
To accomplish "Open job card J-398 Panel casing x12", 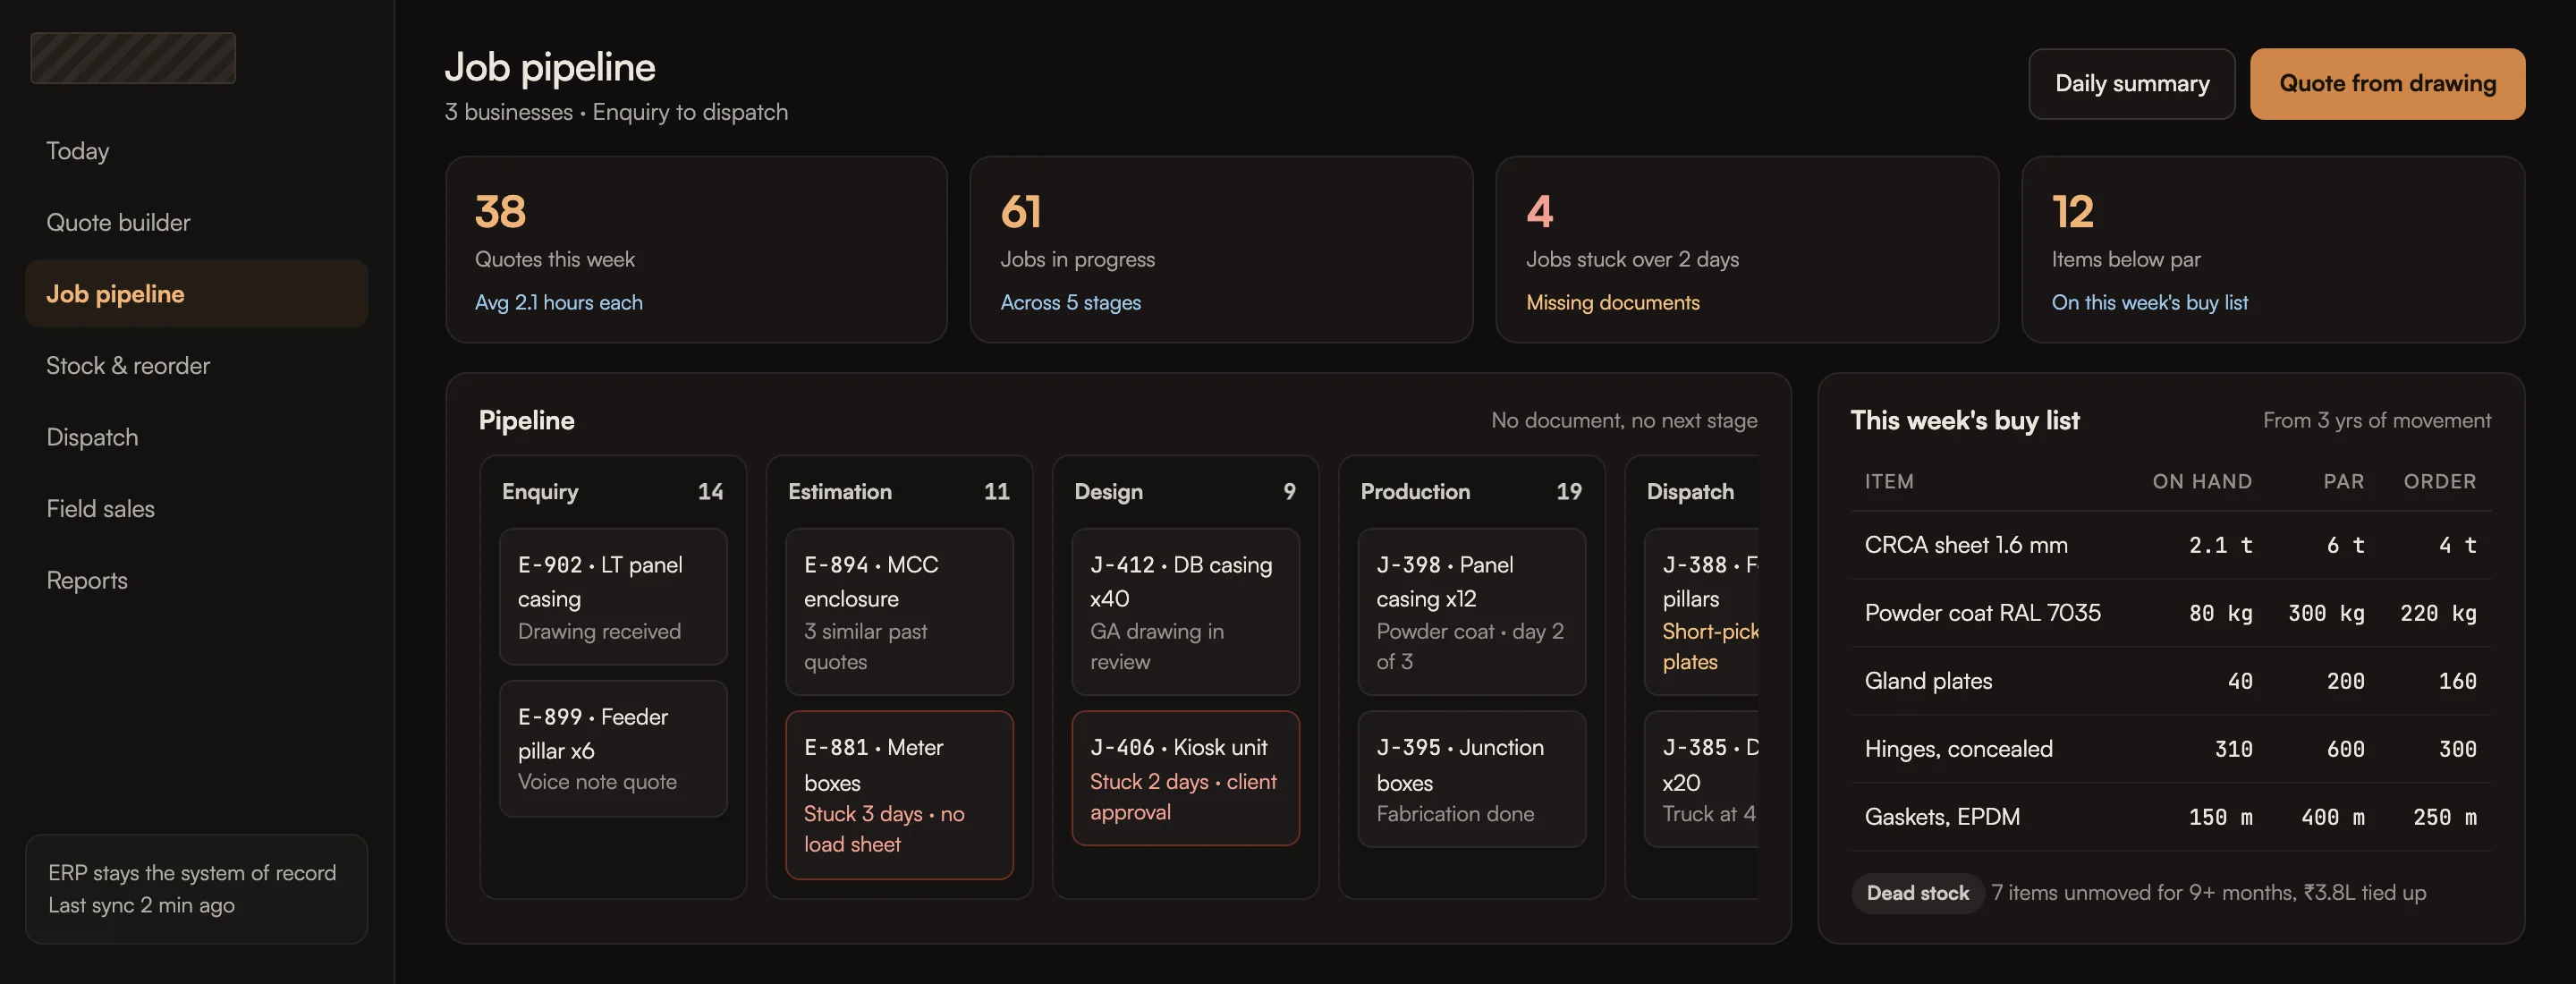I will (1471, 612).
